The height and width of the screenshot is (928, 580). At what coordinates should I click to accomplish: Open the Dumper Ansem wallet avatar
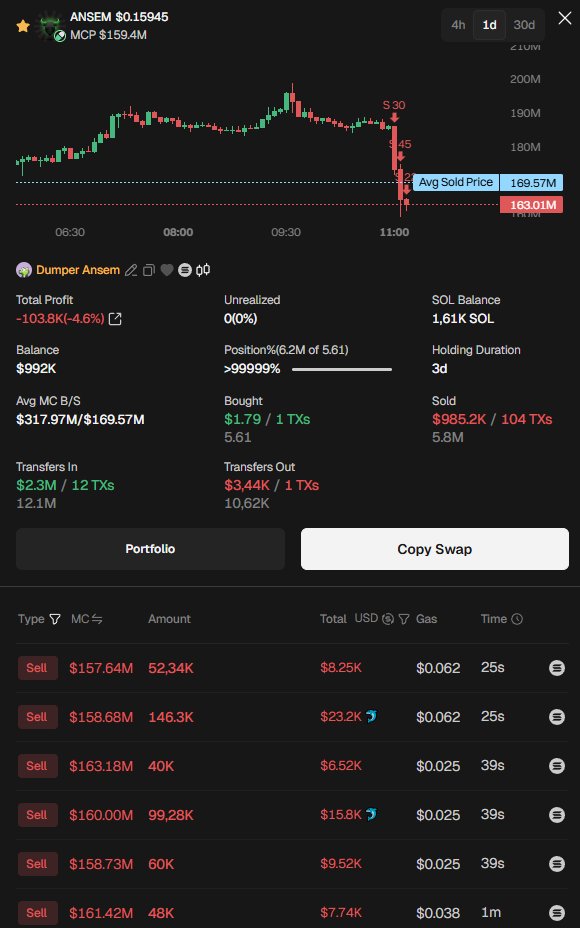[x=24, y=270]
